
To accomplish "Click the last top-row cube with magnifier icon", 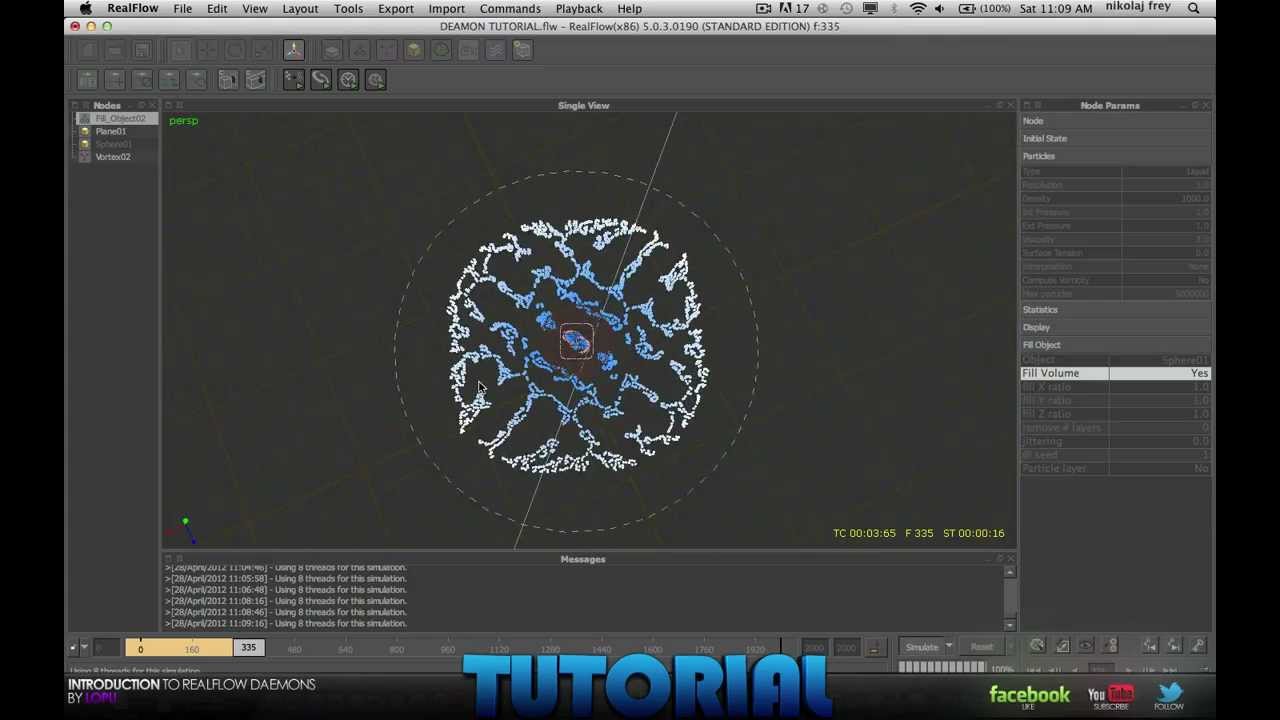I will click(x=522, y=50).
